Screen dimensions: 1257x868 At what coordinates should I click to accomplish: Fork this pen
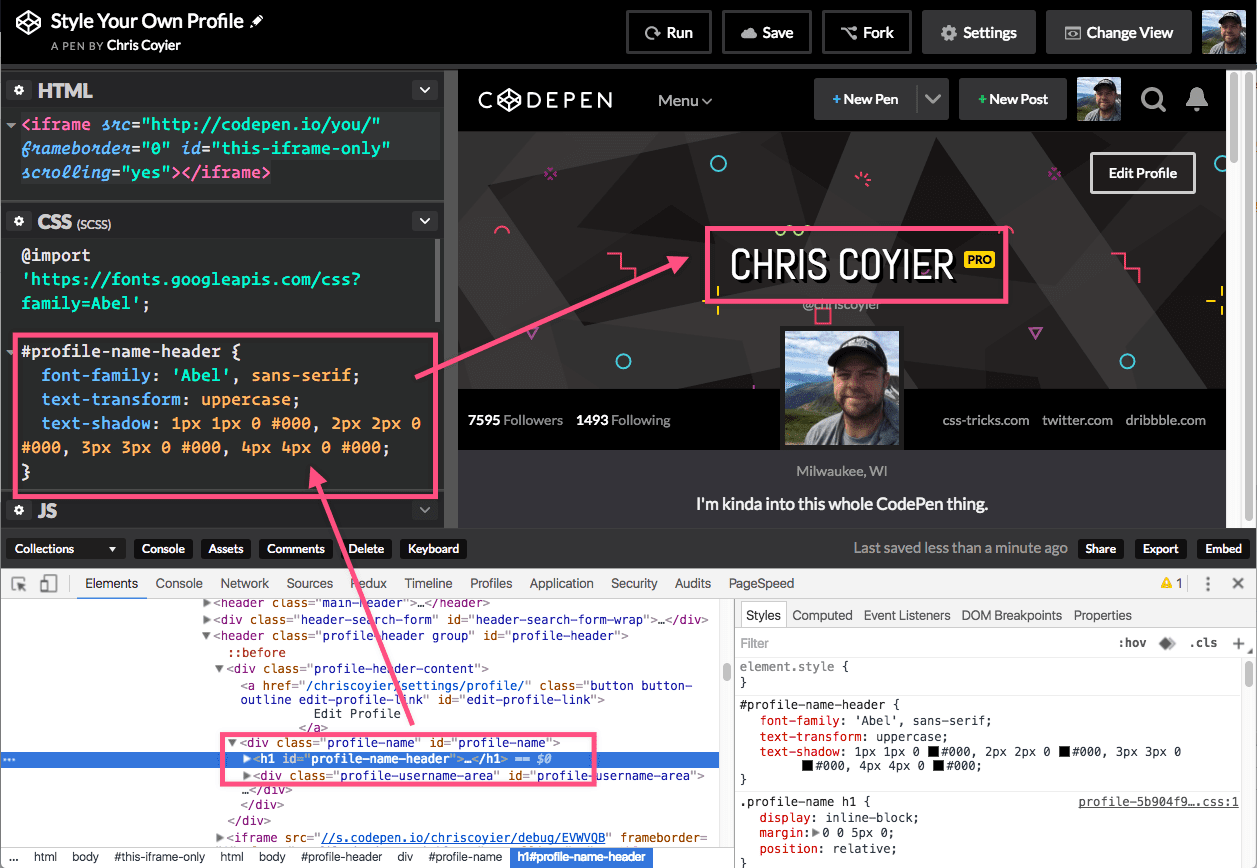click(x=866, y=33)
